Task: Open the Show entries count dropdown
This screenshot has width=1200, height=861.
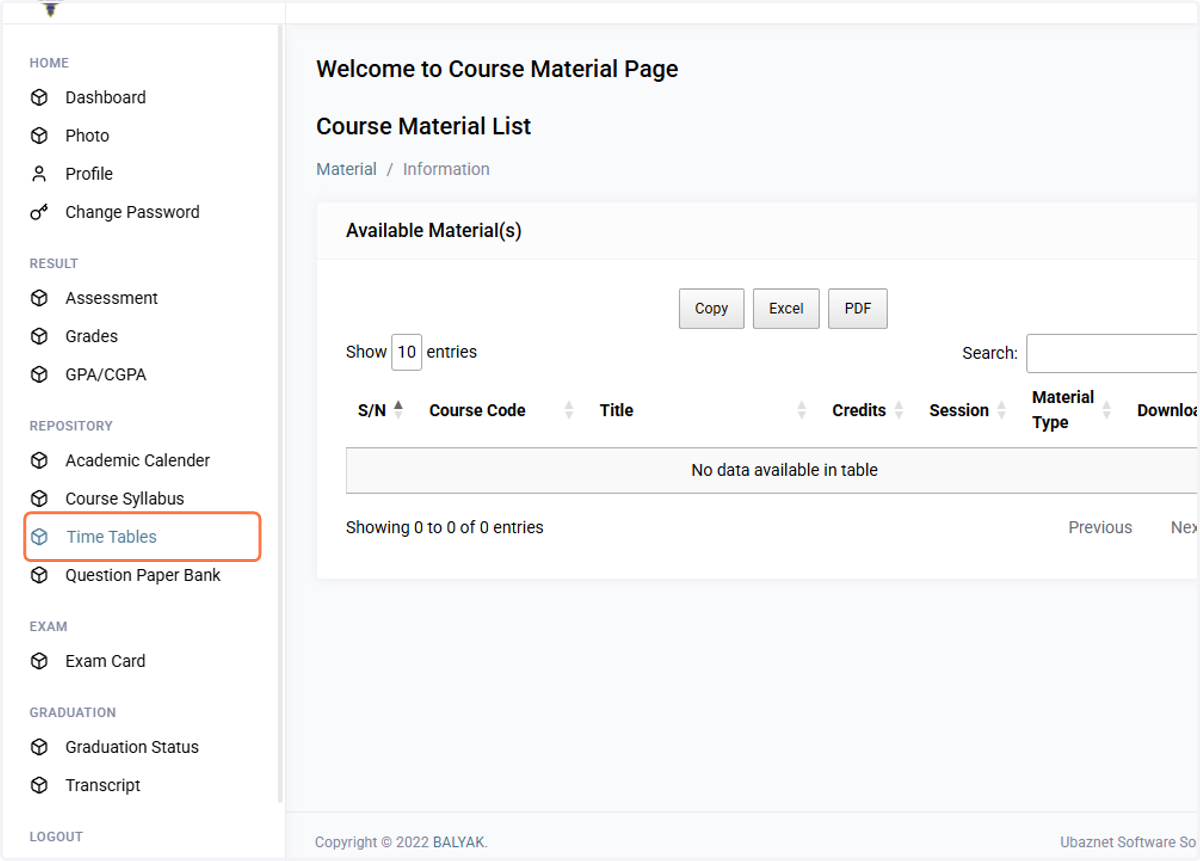Action: (406, 352)
